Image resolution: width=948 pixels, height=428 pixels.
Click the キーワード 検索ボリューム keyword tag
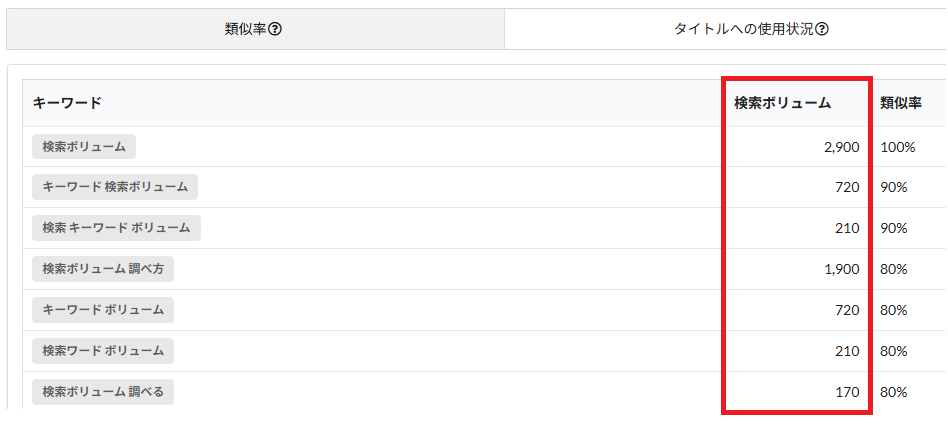coord(115,187)
